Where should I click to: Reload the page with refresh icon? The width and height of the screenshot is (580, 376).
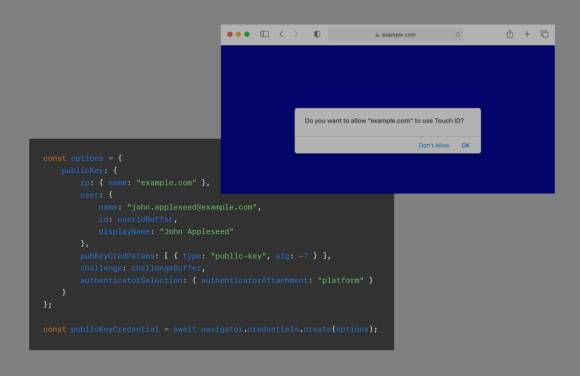(x=458, y=35)
